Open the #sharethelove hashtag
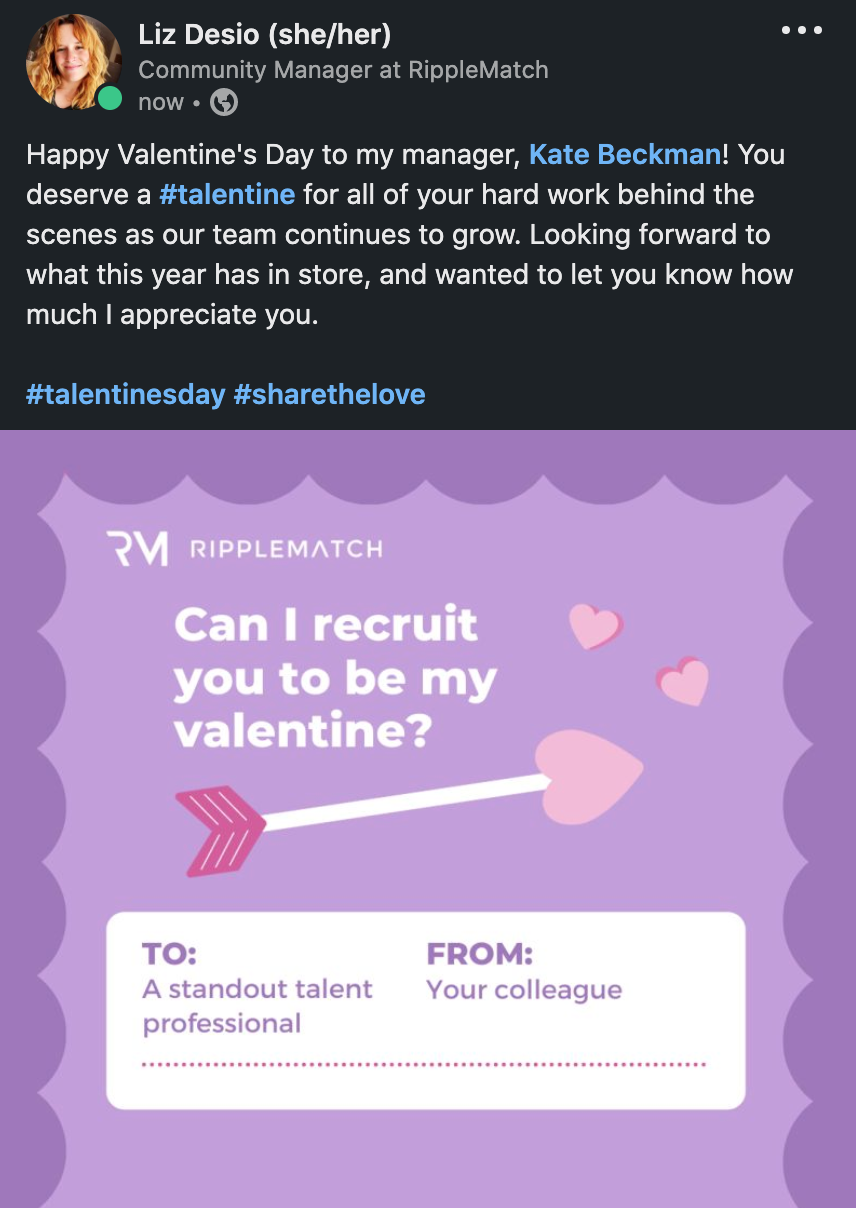The height and width of the screenshot is (1208, 856). (x=329, y=394)
